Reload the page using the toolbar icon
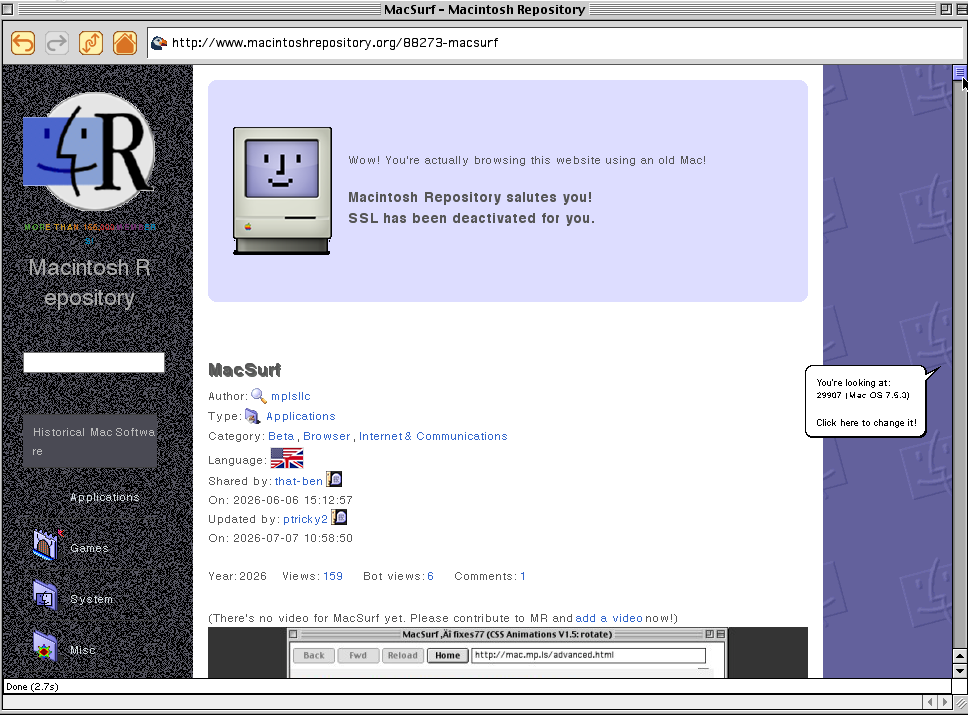This screenshot has width=968, height=715. (91, 43)
